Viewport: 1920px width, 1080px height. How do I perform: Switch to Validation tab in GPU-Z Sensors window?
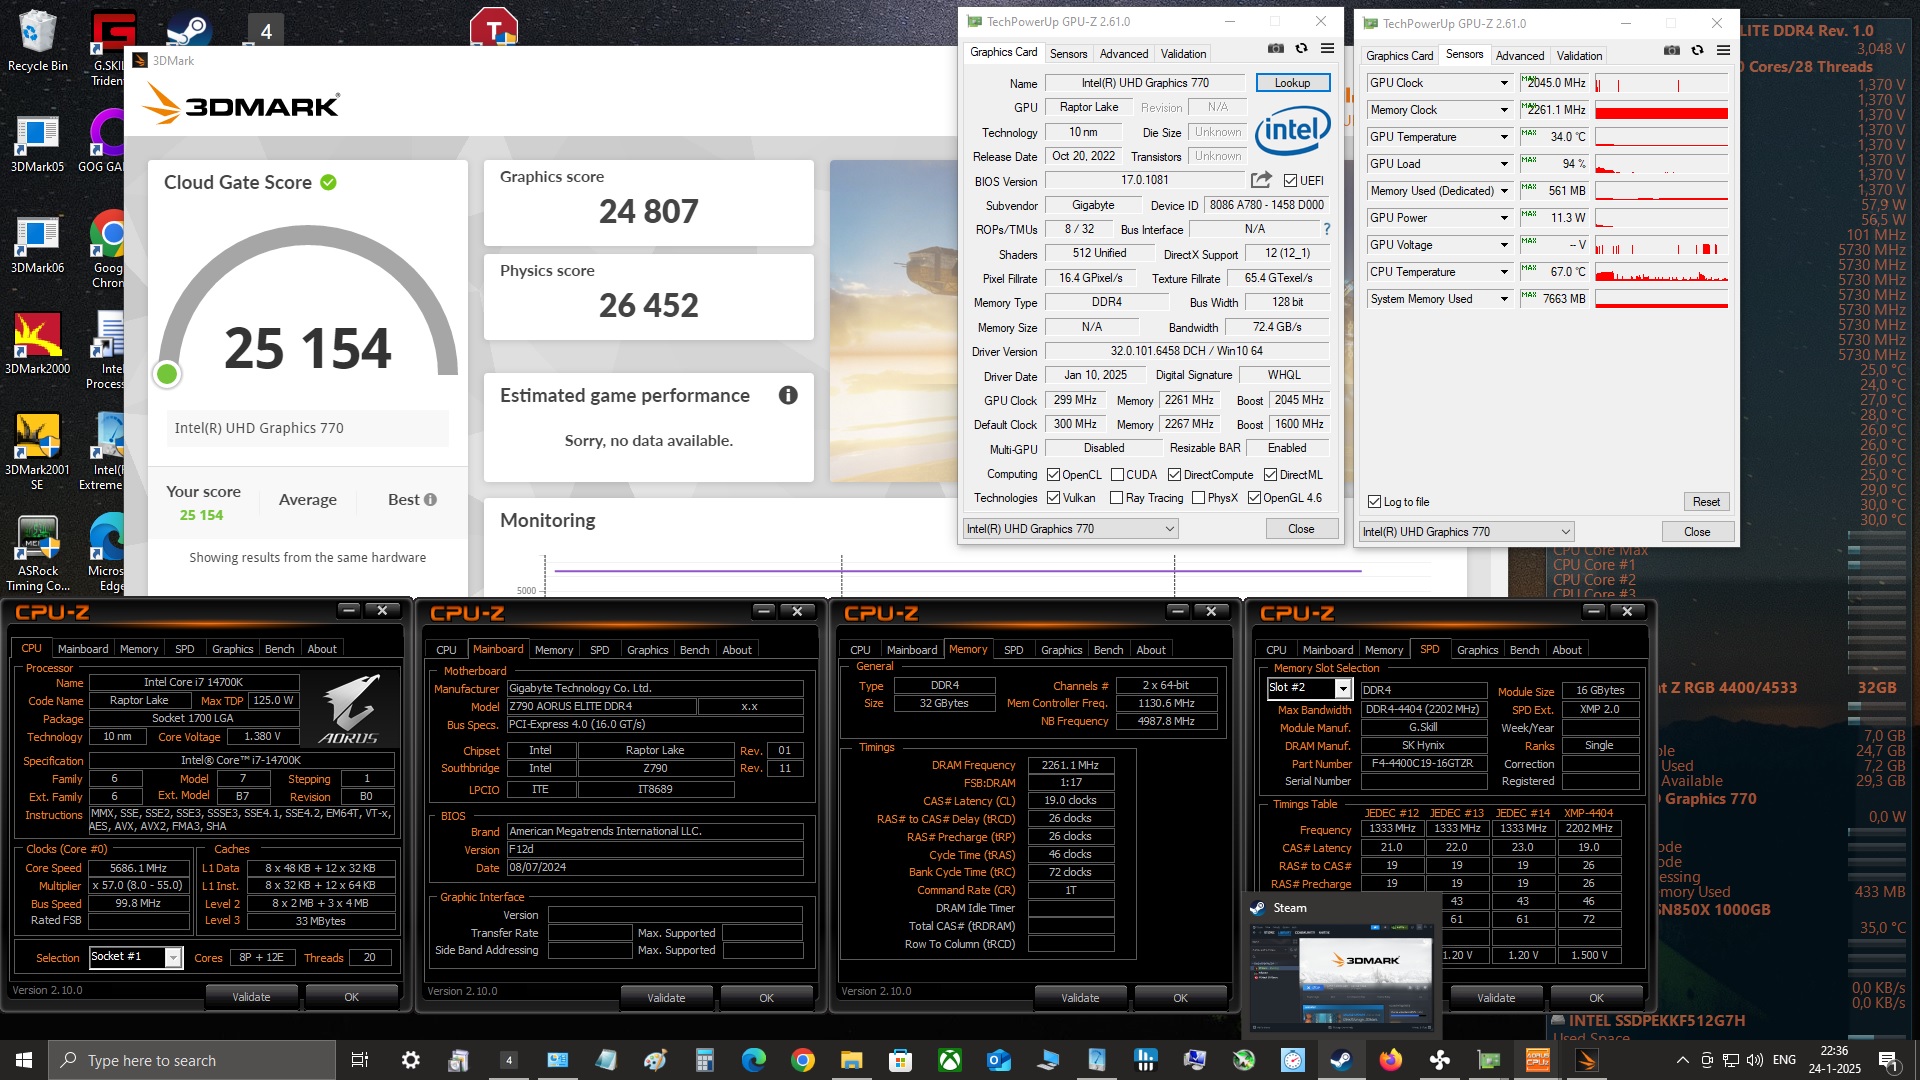(1579, 56)
